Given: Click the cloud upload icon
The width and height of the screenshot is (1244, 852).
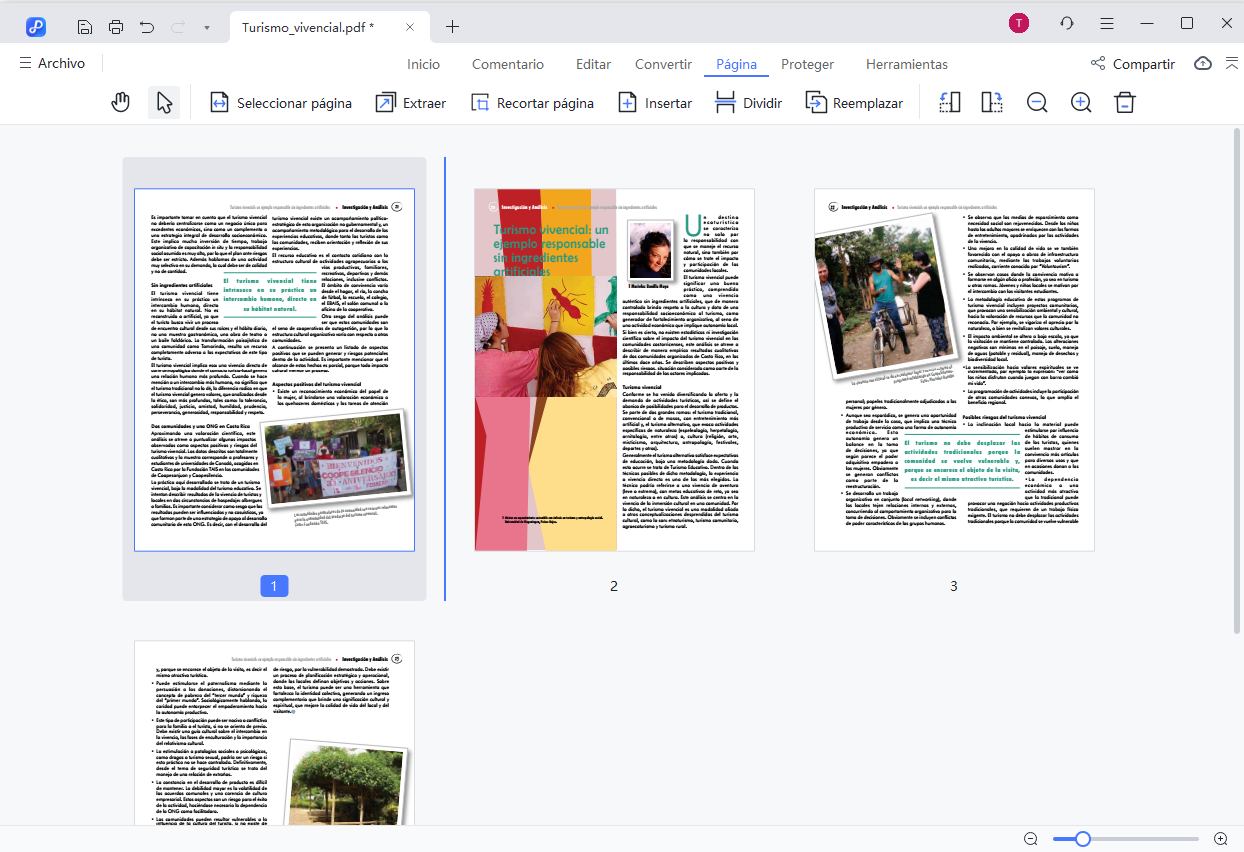Looking at the screenshot, I should [1203, 63].
